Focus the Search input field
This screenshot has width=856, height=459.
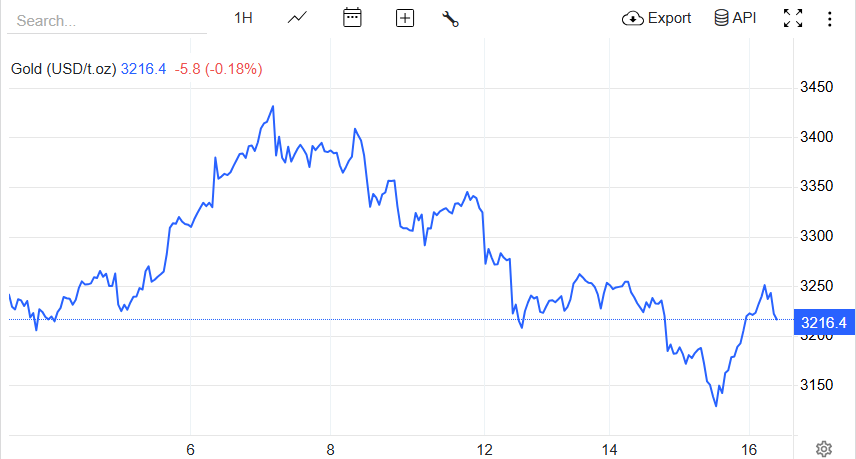(x=107, y=21)
